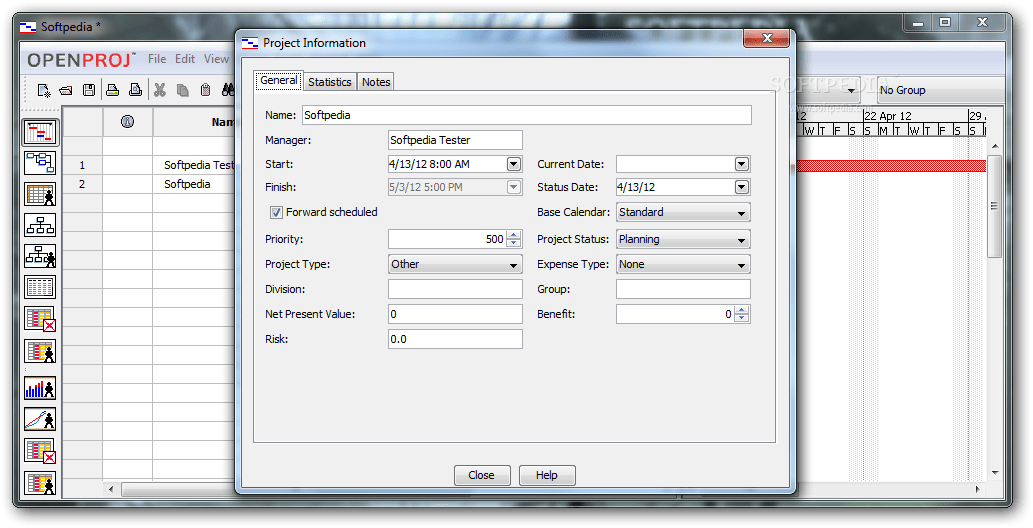Show the Histogram bar chart sub-view

(40, 388)
